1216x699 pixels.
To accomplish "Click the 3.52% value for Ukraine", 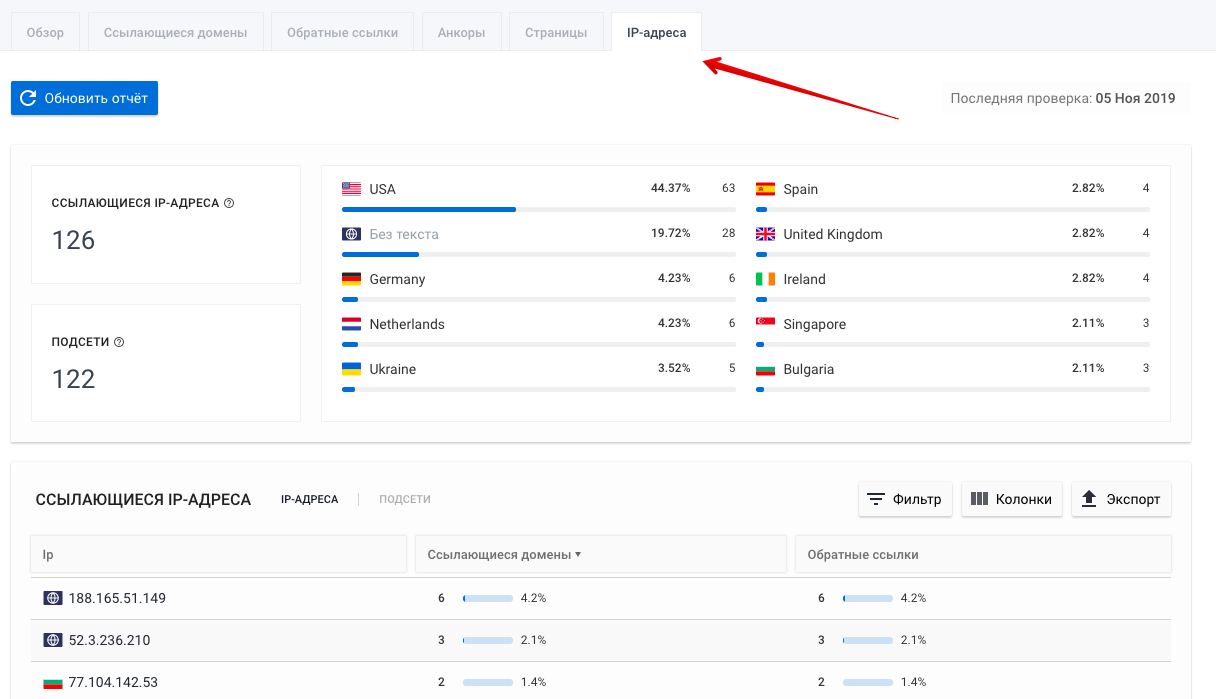I will [674, 368].
